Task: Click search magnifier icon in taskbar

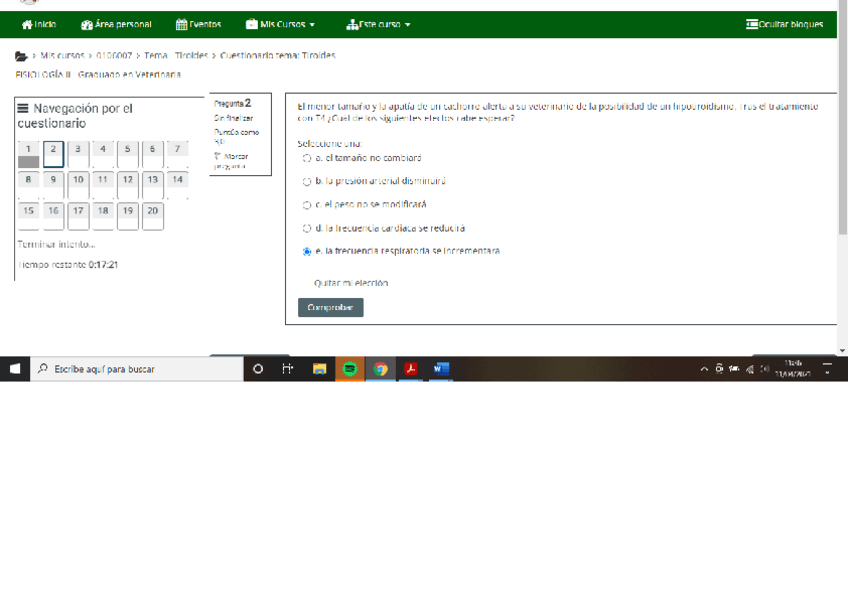Action: point(43,369)
